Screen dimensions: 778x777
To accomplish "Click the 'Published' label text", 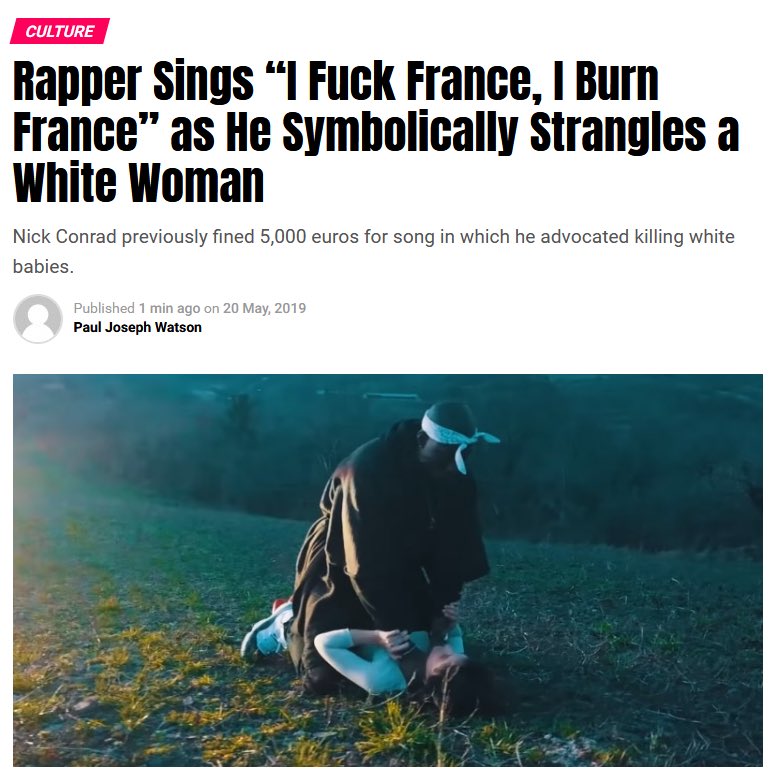I will tap(104, 308).
